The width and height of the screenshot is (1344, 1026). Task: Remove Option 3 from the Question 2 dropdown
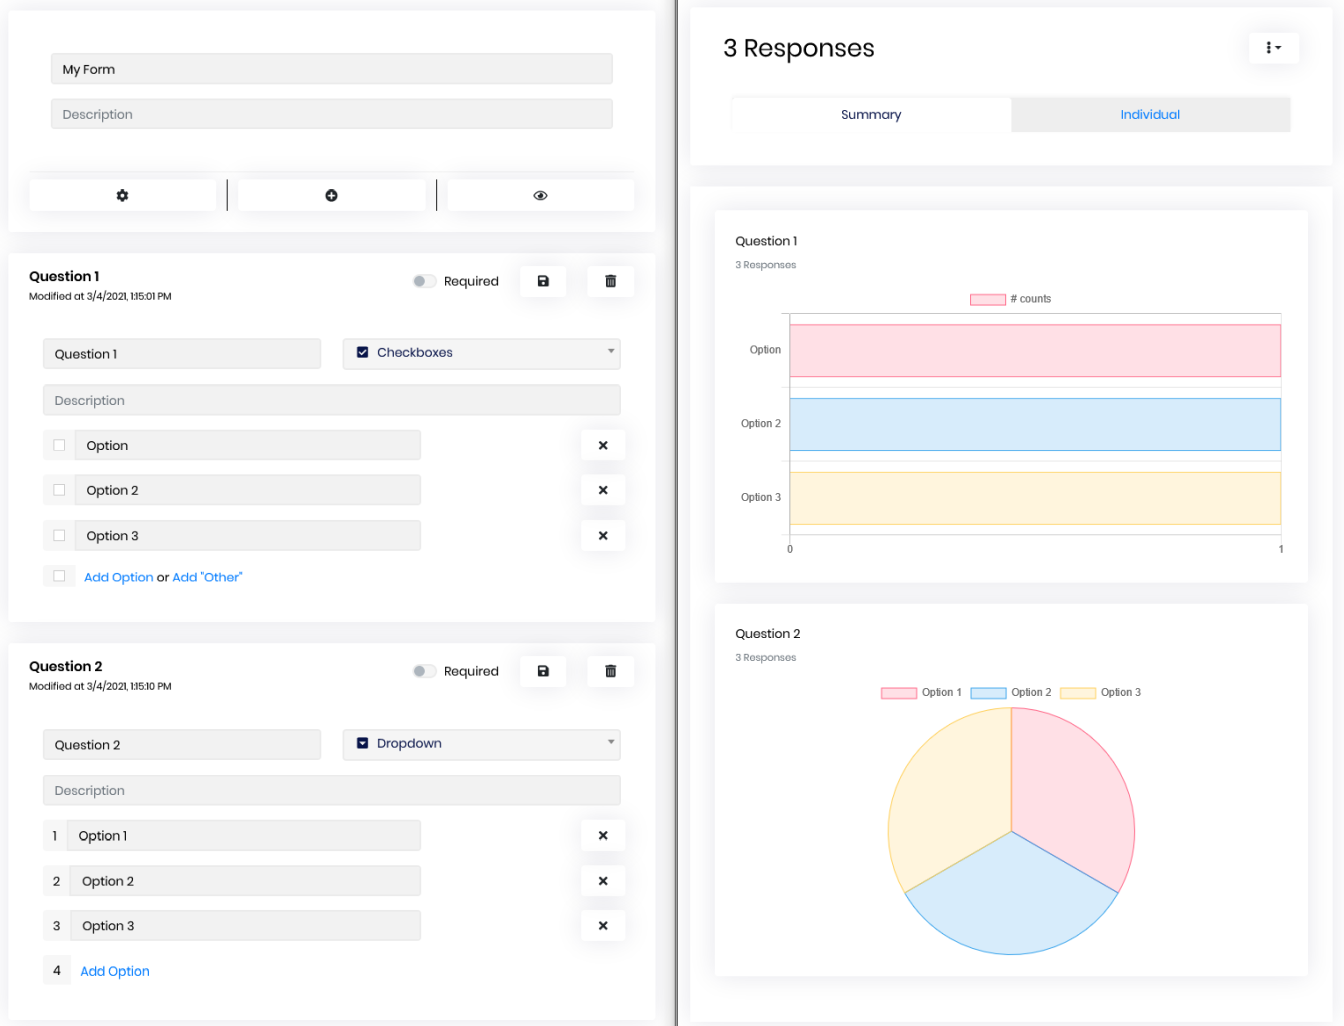coord(603,926)
